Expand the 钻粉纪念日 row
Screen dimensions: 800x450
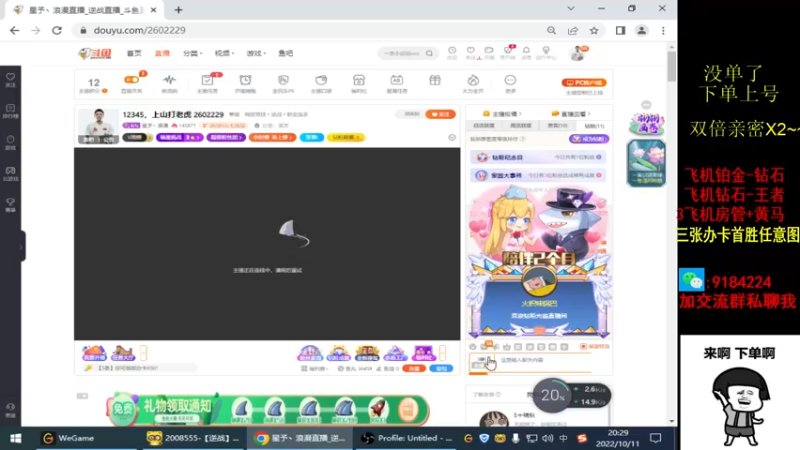click(x=538, y=157)
